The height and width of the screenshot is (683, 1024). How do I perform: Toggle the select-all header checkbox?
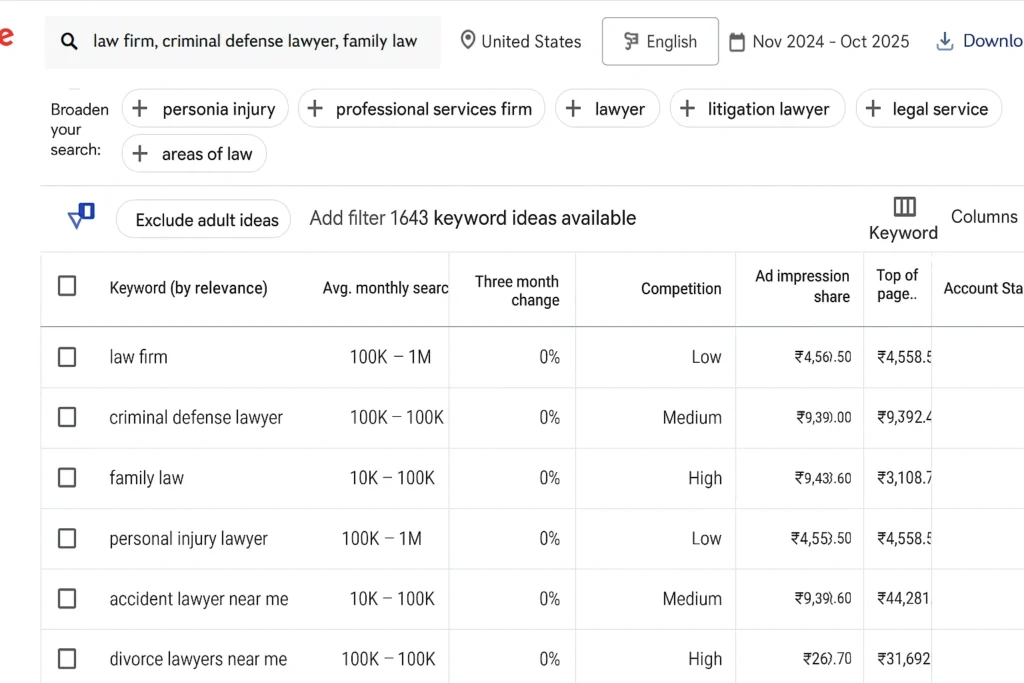[x=67, y=287]
